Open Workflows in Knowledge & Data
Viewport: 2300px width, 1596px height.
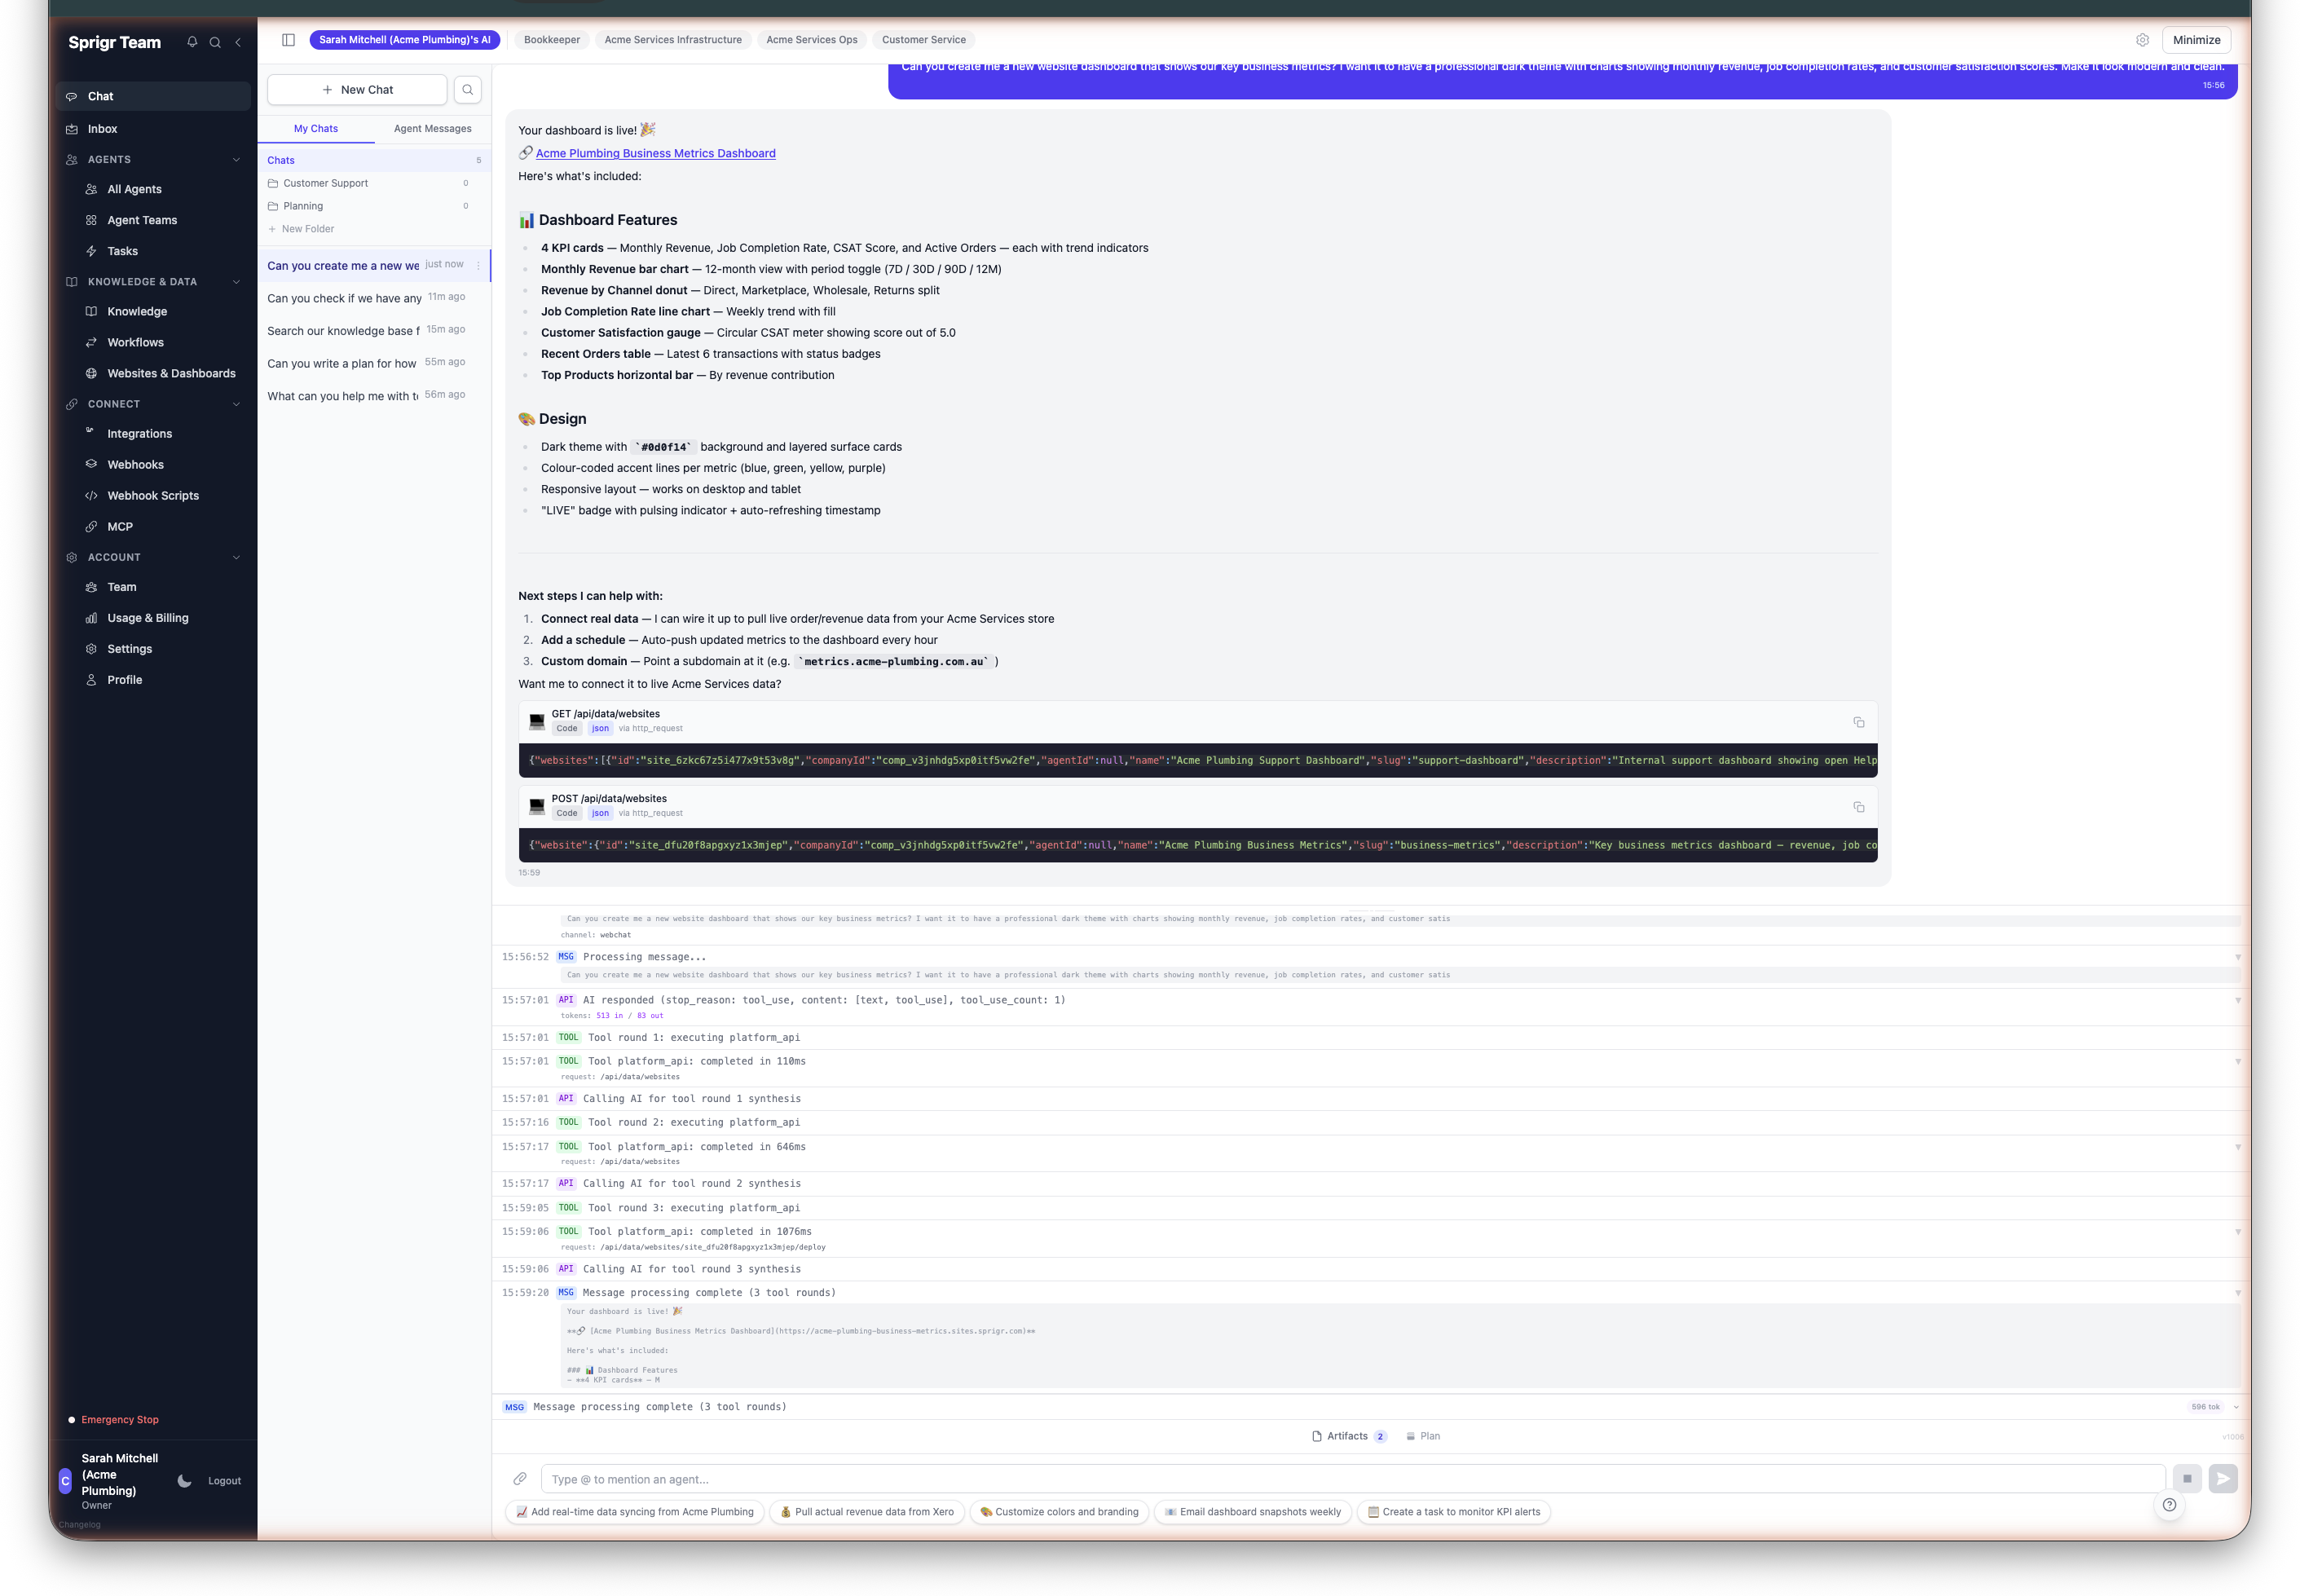point(136,342)
